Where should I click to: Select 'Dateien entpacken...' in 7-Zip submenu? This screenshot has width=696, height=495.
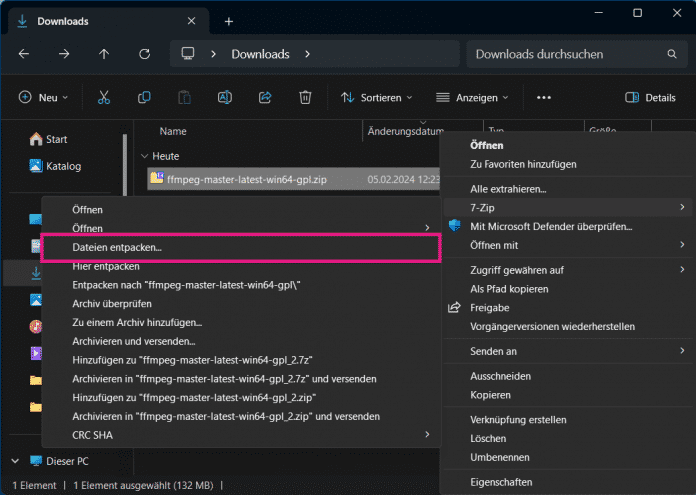117,246
